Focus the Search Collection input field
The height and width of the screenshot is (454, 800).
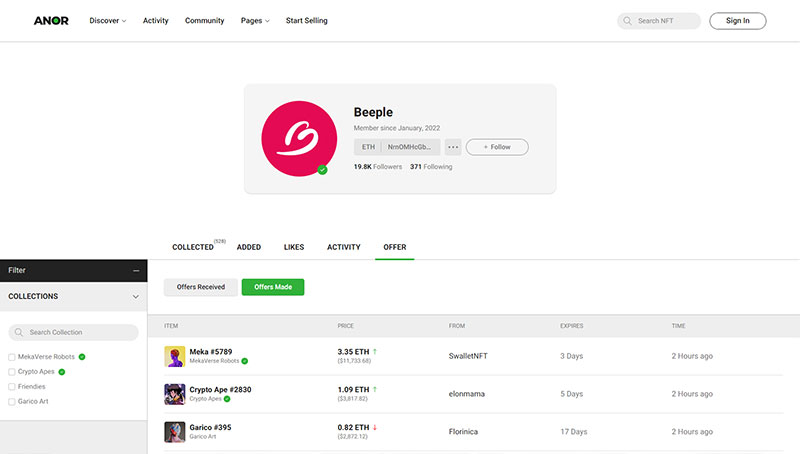point(73,332)
